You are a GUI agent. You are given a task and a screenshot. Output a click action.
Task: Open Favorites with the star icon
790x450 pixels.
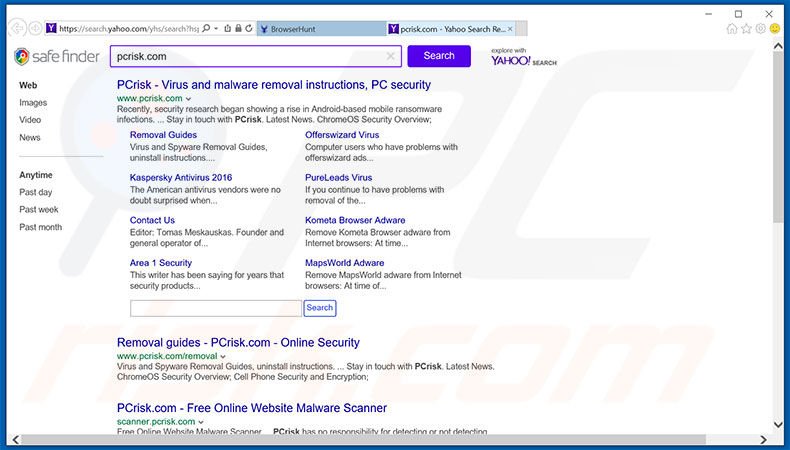click(x=746, y=29)
